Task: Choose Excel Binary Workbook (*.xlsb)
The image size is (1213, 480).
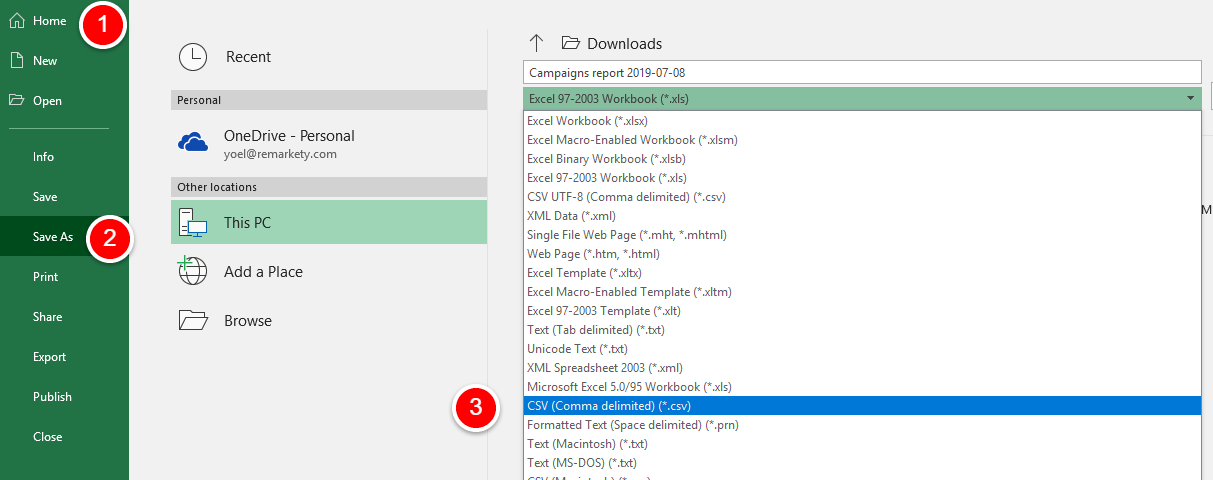Action: pos(861,158)
